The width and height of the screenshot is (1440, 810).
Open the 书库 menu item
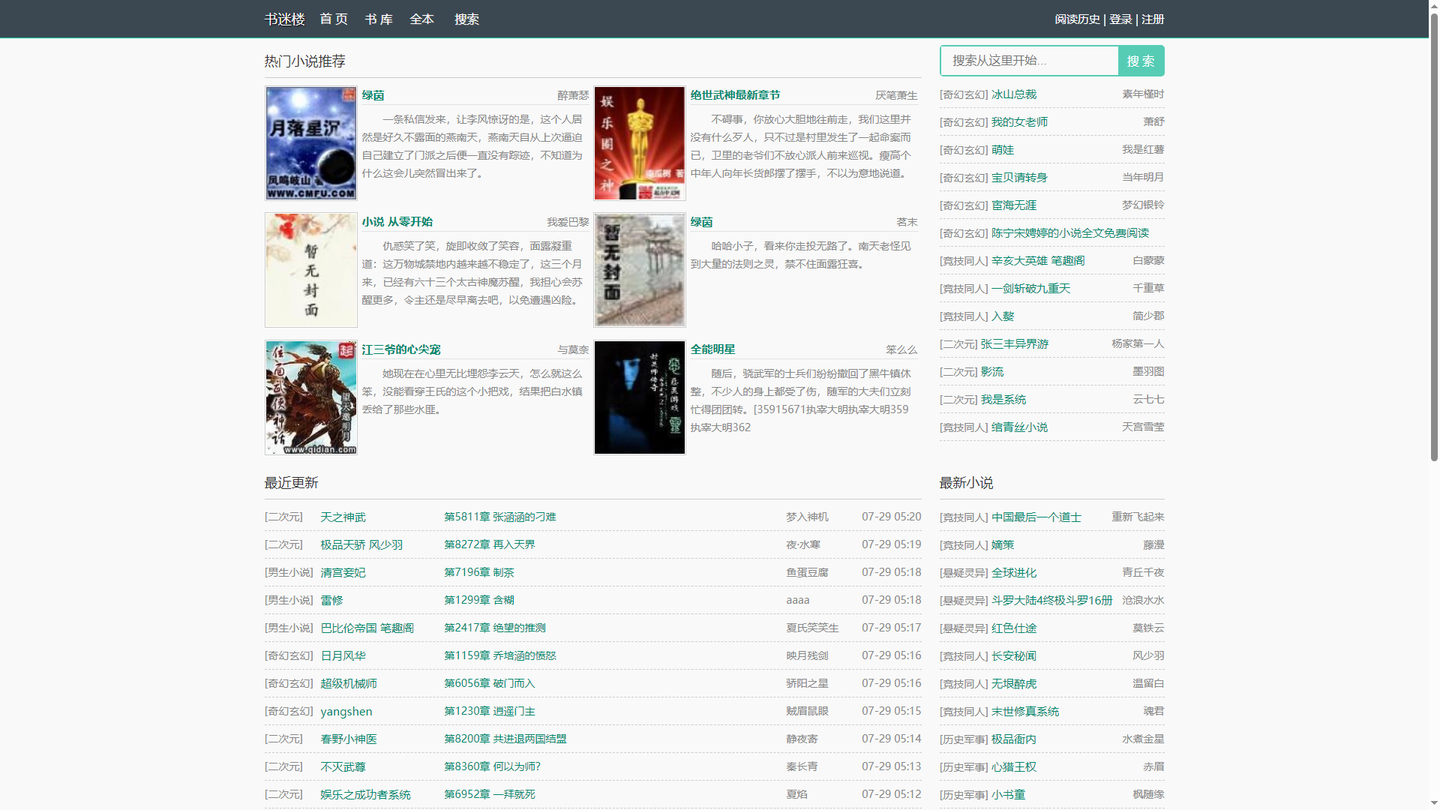(x=379, y=19)
